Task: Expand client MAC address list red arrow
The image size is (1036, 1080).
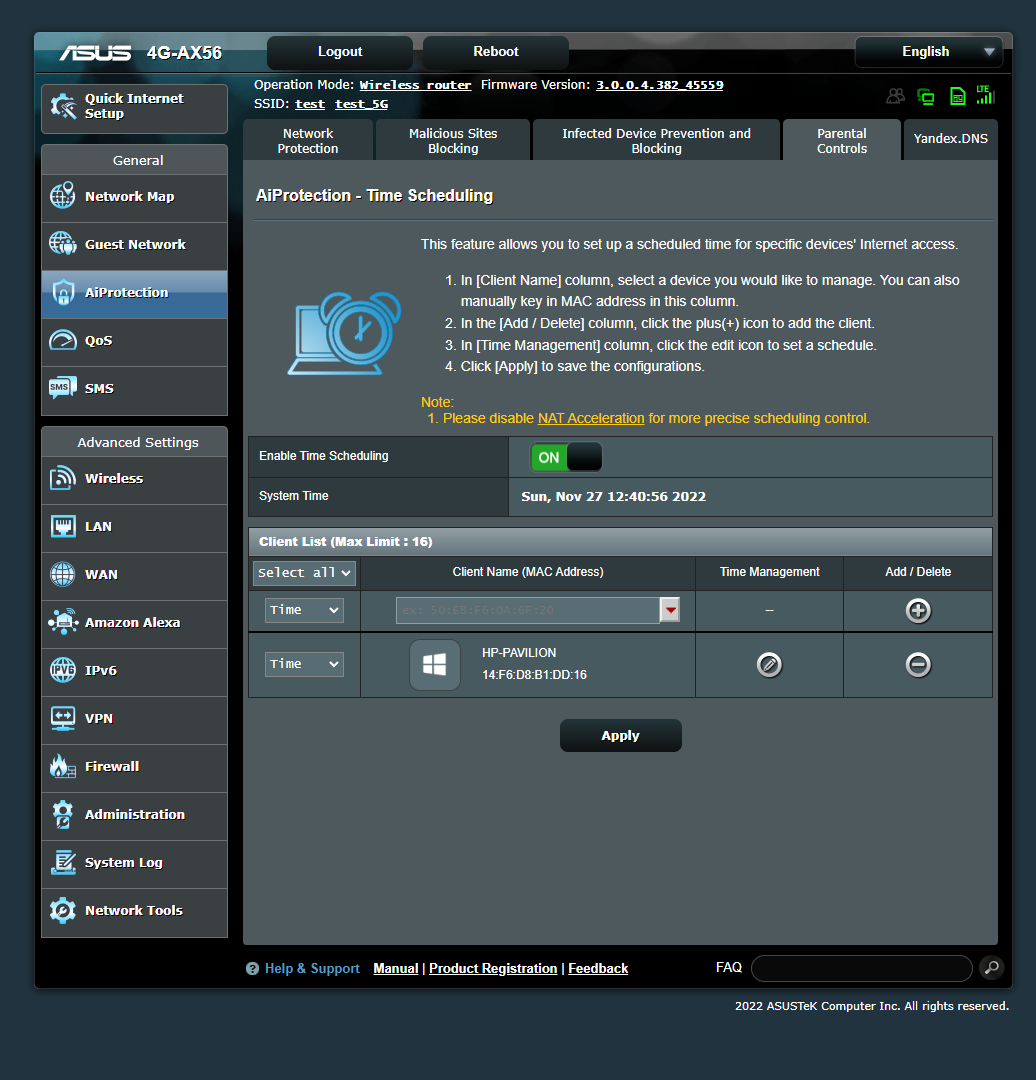Action: 670,610
